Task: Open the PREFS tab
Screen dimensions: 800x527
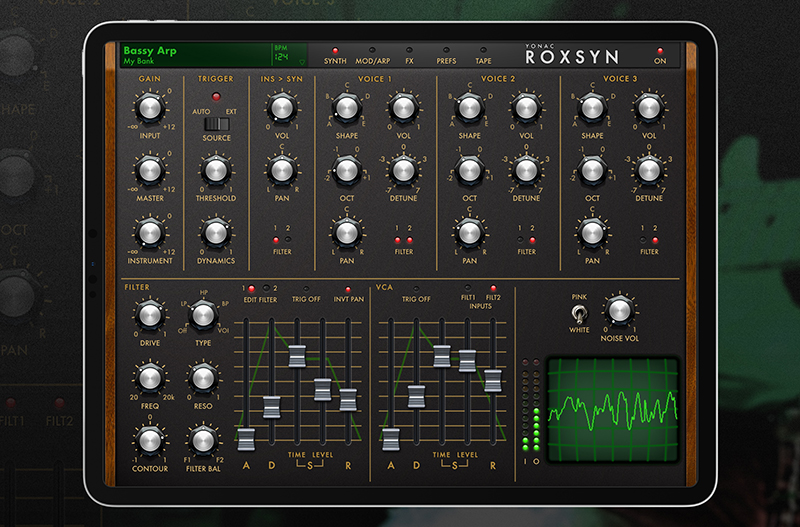Action: click(446, 56)
